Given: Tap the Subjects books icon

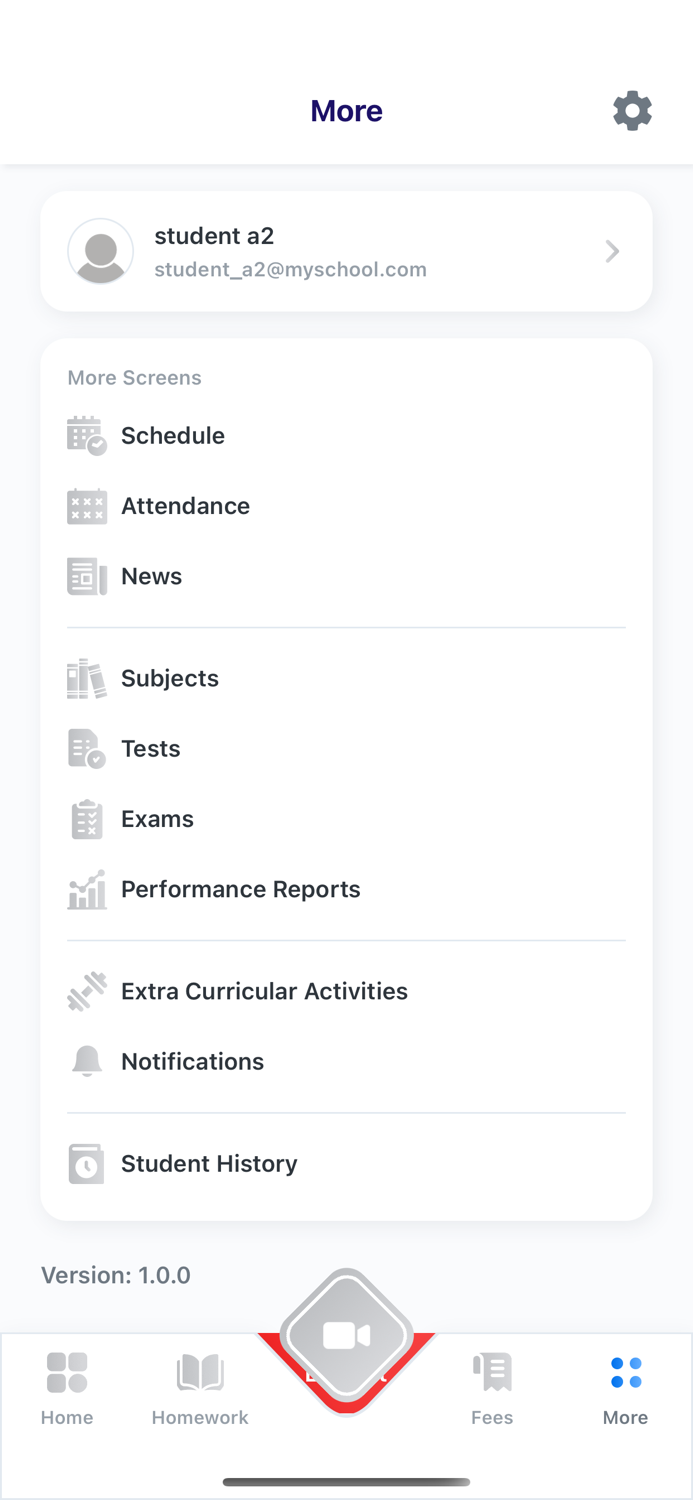Looking at the screenshot, I should point(87,679).
